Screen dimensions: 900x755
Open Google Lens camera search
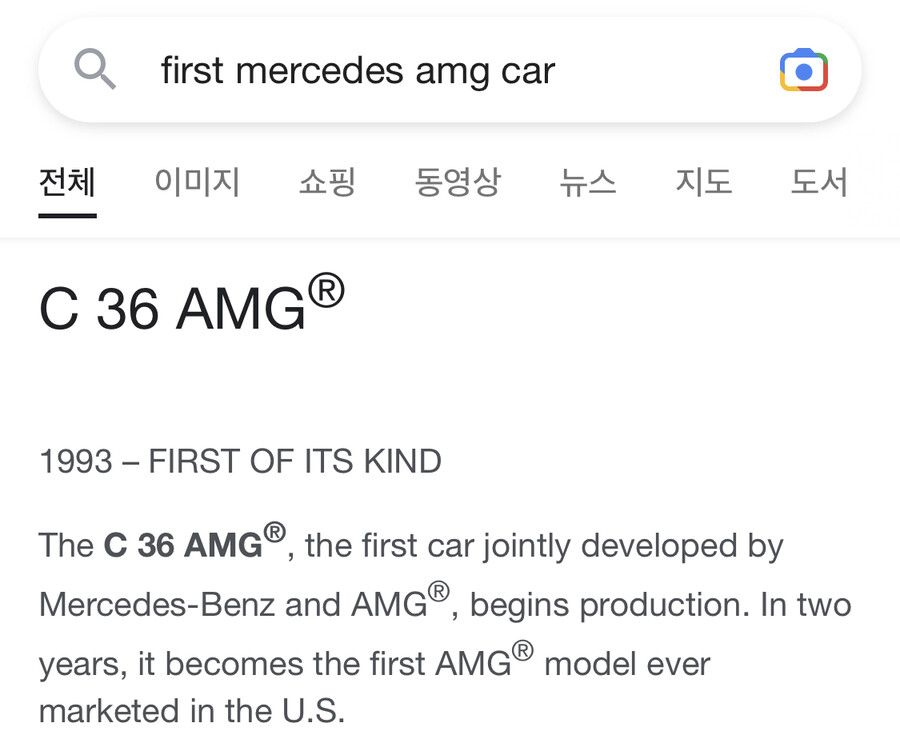pyautogui.click(x=804, y=70)
